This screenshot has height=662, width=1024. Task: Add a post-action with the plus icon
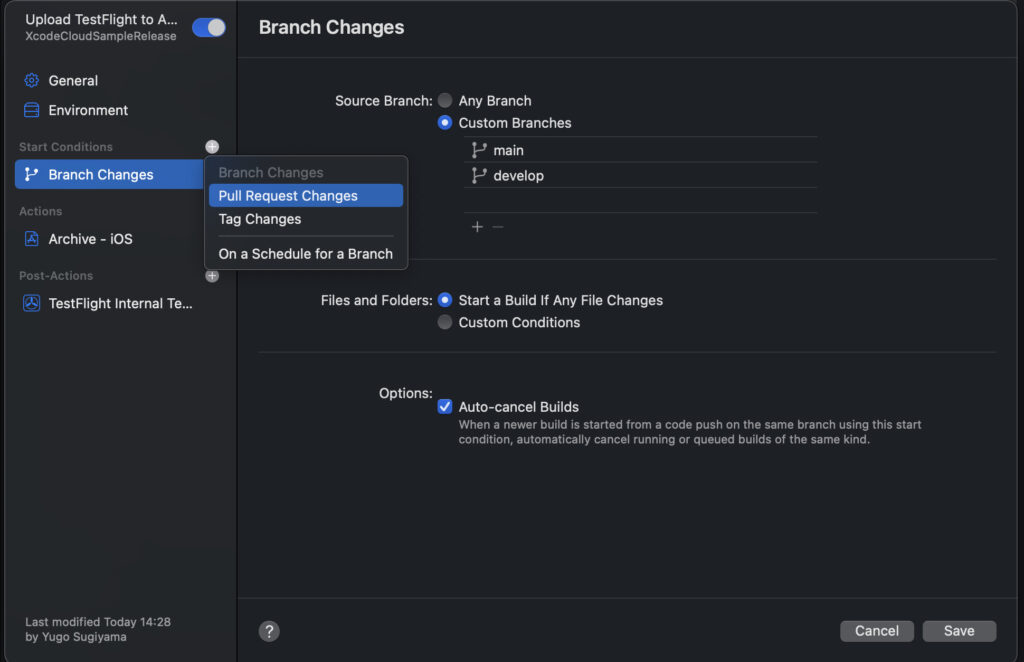(212, 276)
